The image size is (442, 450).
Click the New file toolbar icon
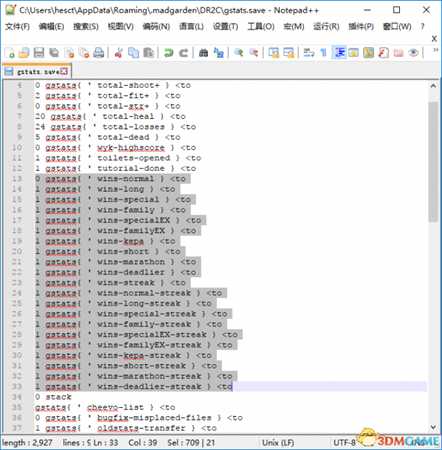(x=10, y=53)
